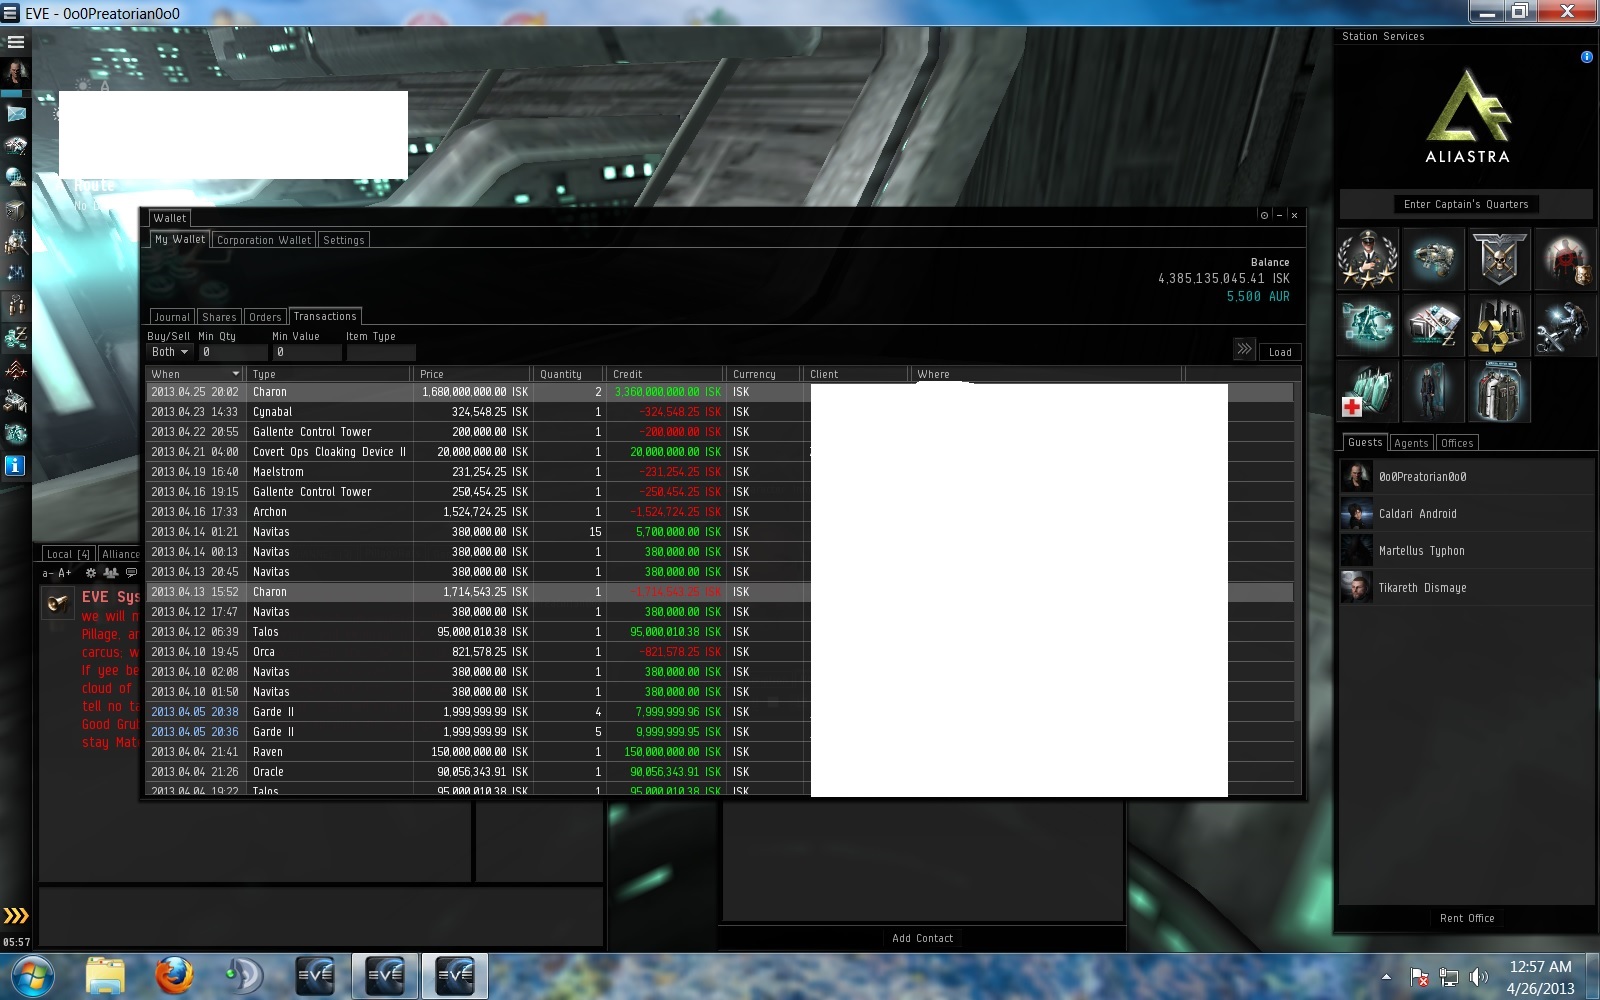Open the ship fitting station service

tap(1433, 259)
